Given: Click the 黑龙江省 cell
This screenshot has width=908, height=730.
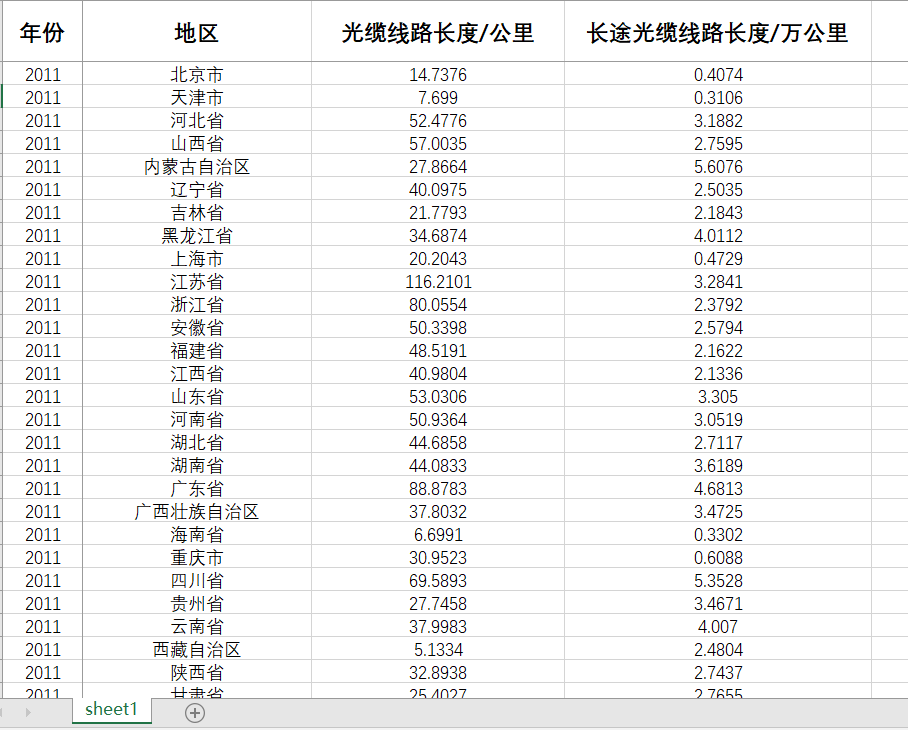Looking at the screenshot, I should [x=197, y=235].
